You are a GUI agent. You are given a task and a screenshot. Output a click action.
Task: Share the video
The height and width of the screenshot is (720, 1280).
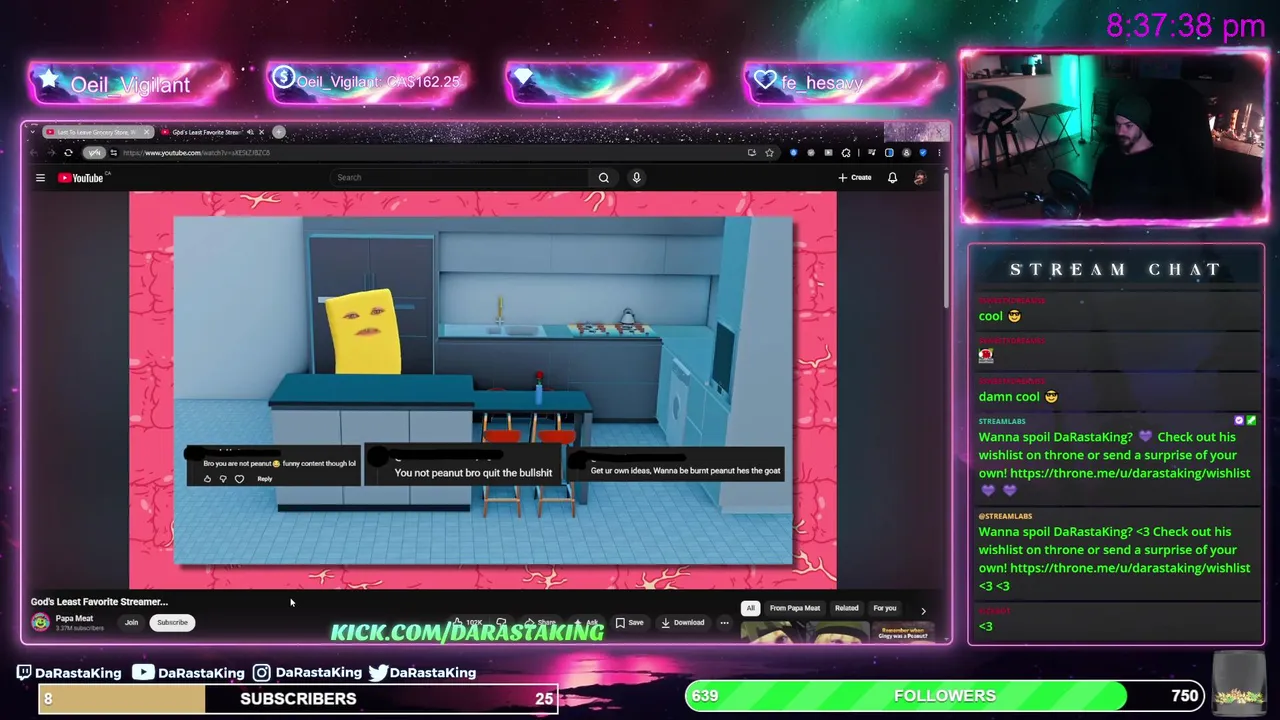(540, 622)
